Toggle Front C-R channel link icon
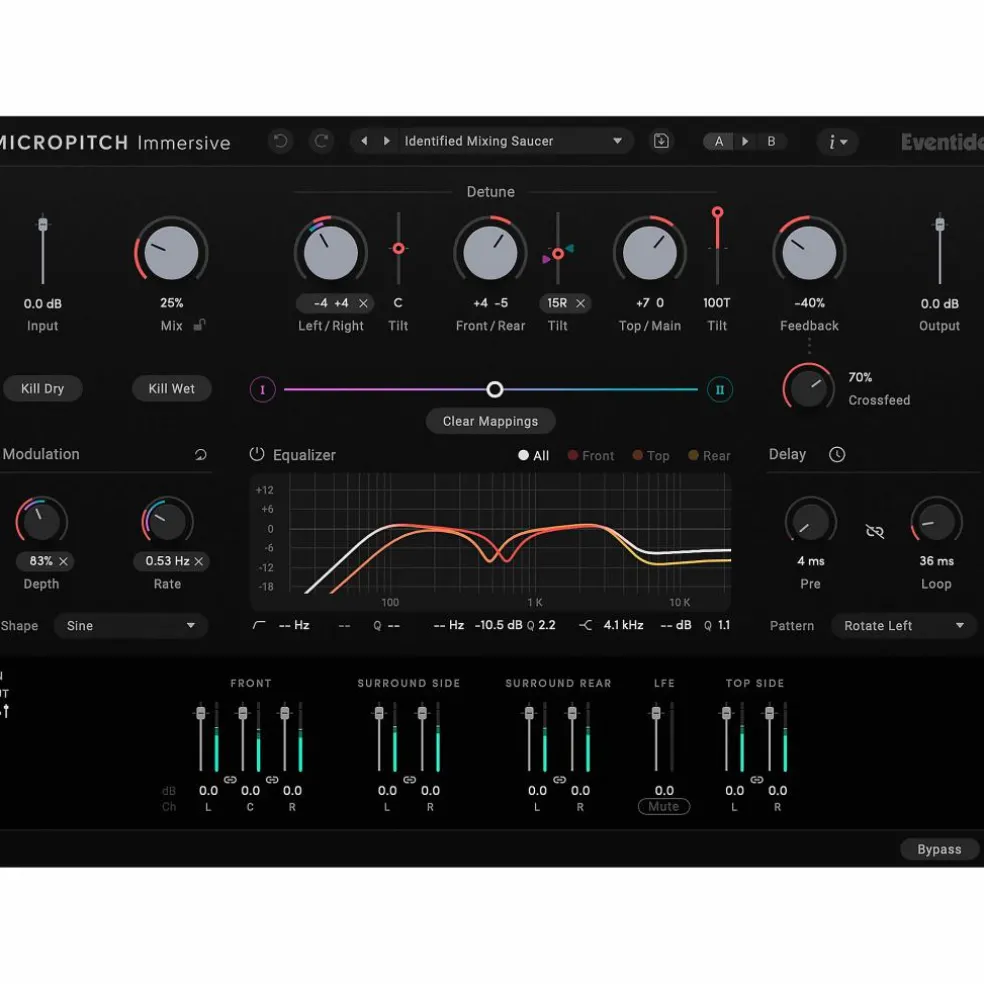984x984 pixels. 272,779
